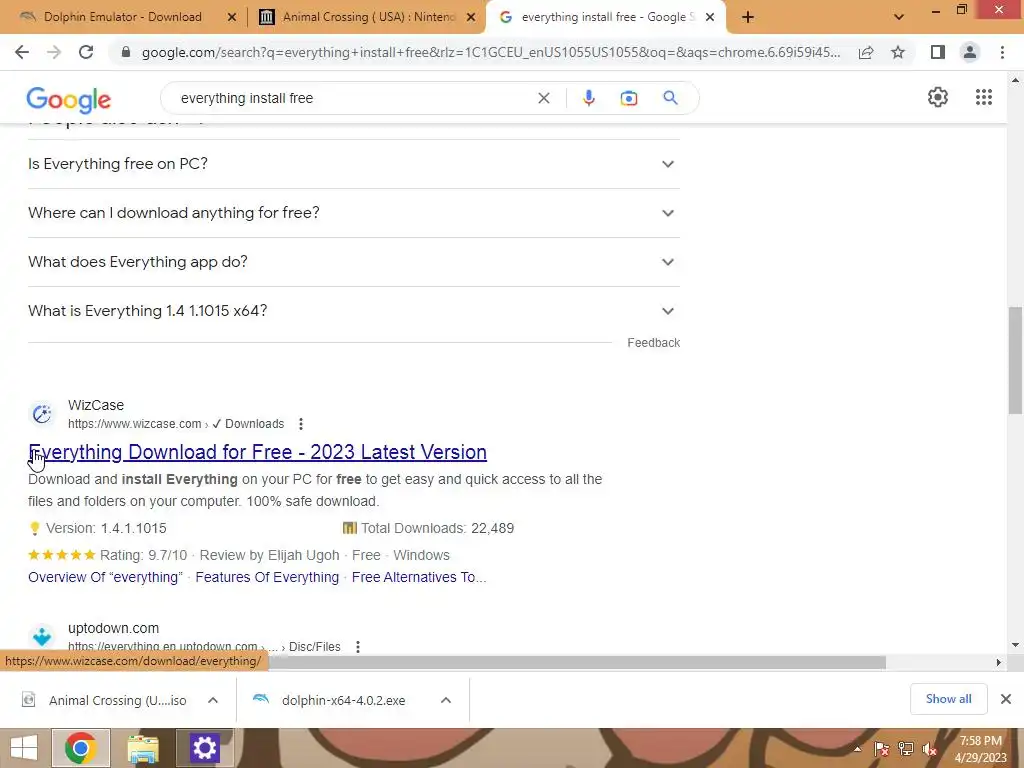Click the uptodown.com site name
Image resolution: width=1024 pixels, height=768 pixels.
(114, 628)
